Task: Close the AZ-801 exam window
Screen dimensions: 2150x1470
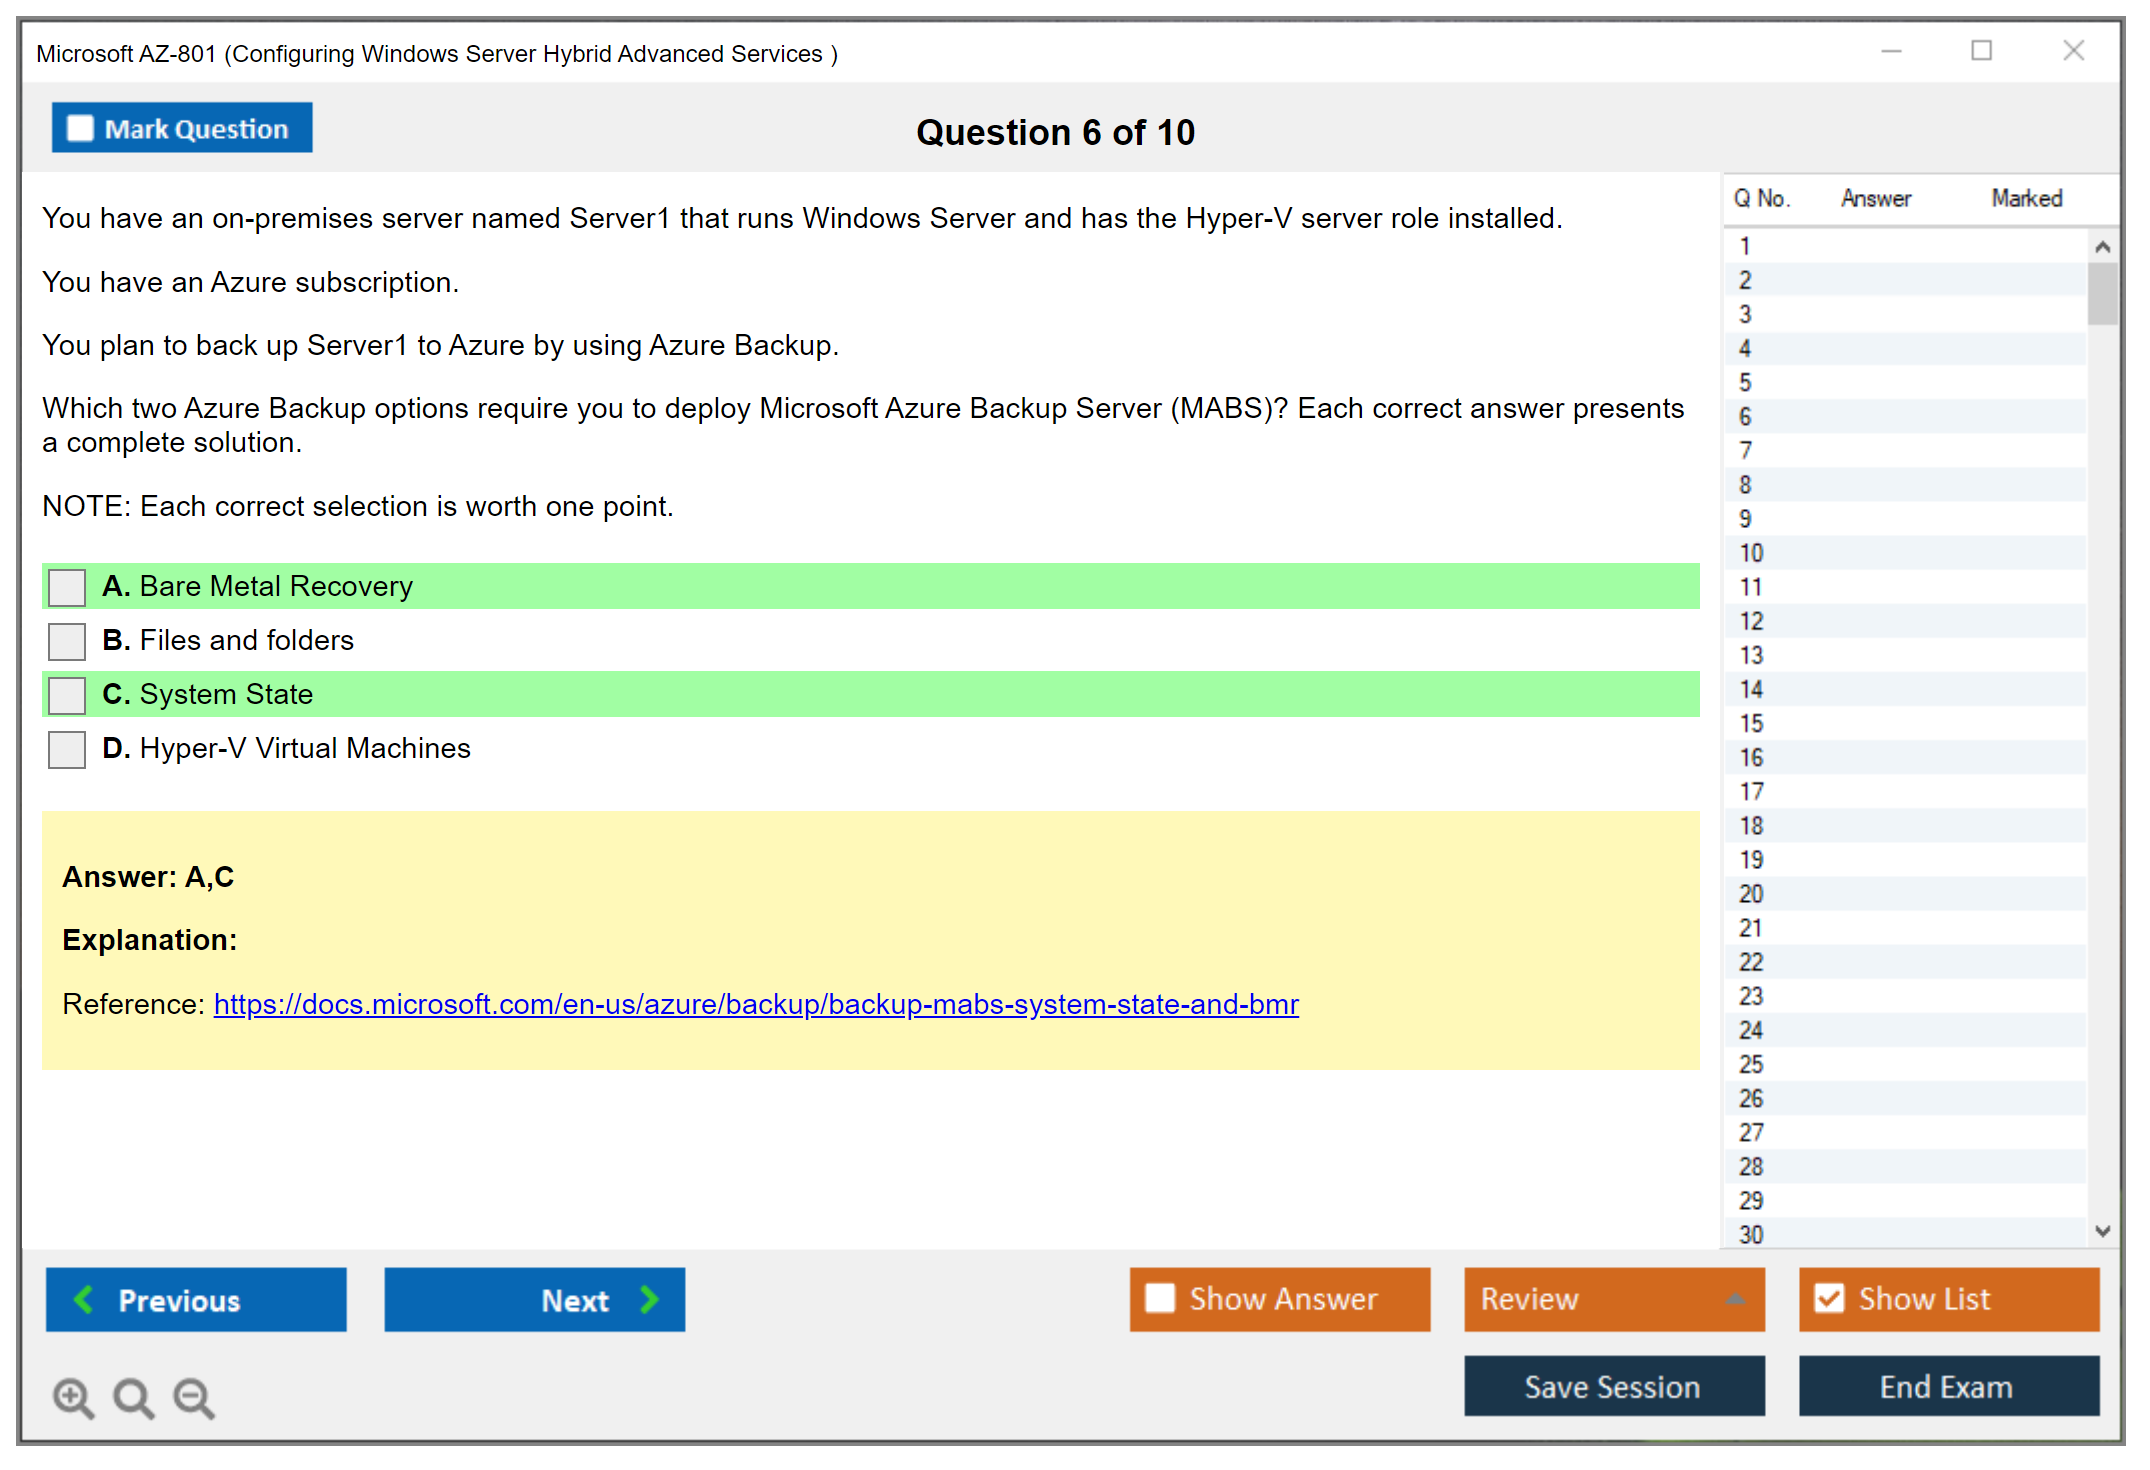Action: [x=2073, y=51]
